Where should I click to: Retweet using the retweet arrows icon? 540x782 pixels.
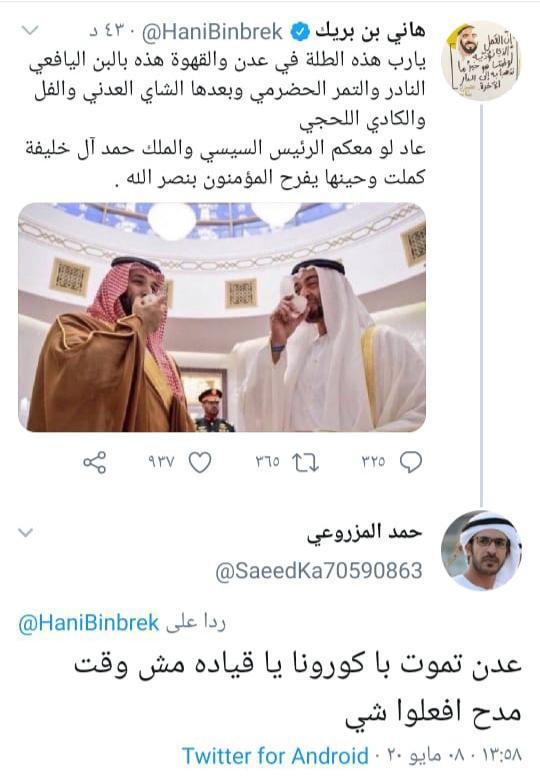pyautogui.click(x=305, y=463)
